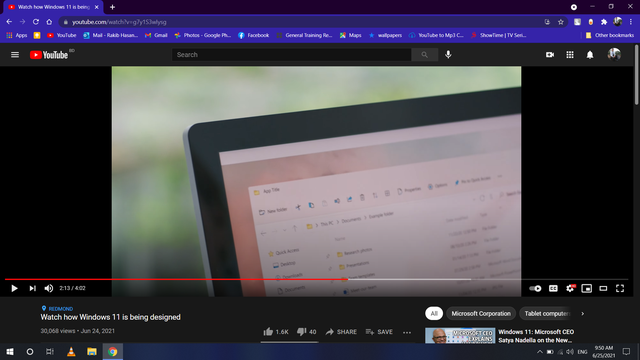Open the YouTube apps grid
The width and height of the screenshot is (640, 360).
click(x=570, y=55)
